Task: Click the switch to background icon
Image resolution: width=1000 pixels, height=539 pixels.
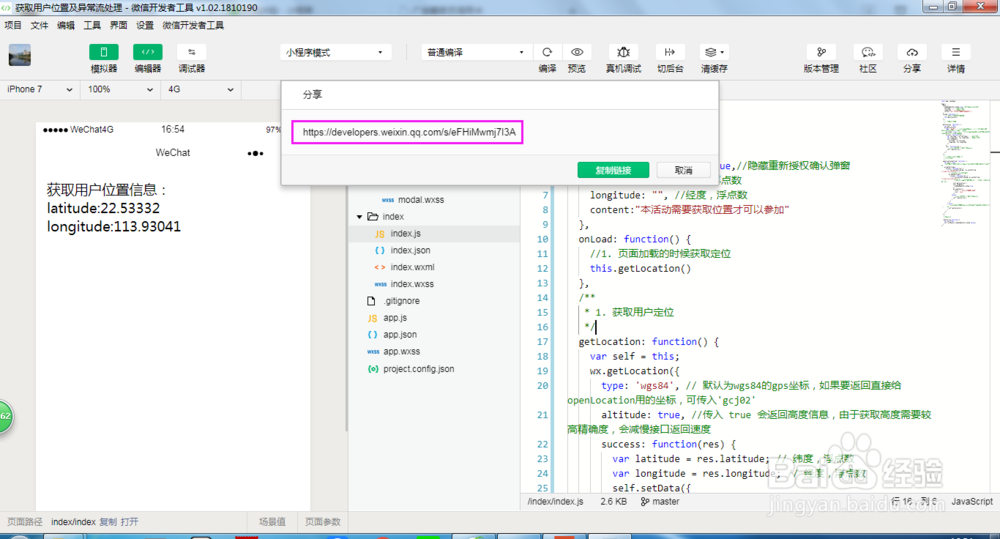Action: click(x=670, y=52)
